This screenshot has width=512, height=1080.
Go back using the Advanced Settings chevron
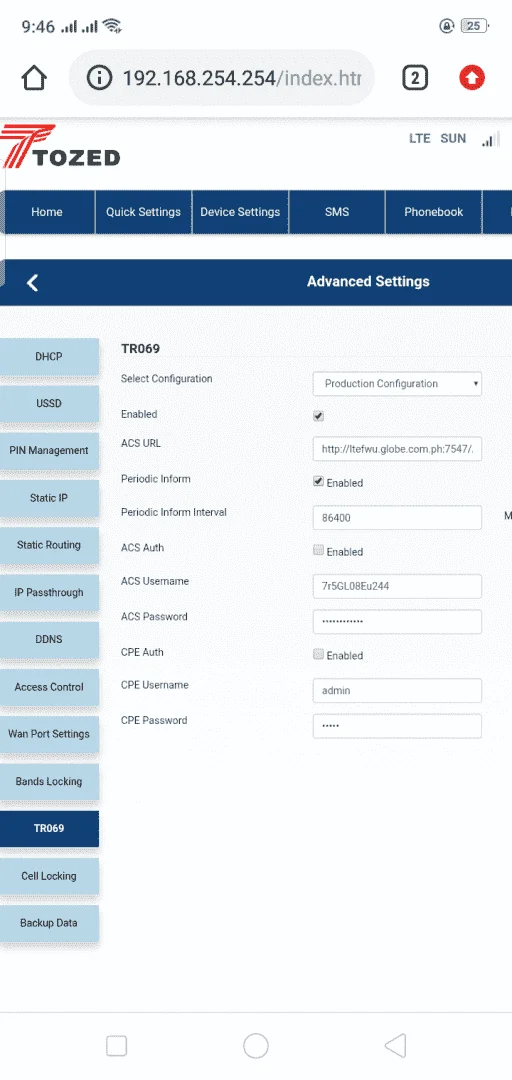(32, 282)
